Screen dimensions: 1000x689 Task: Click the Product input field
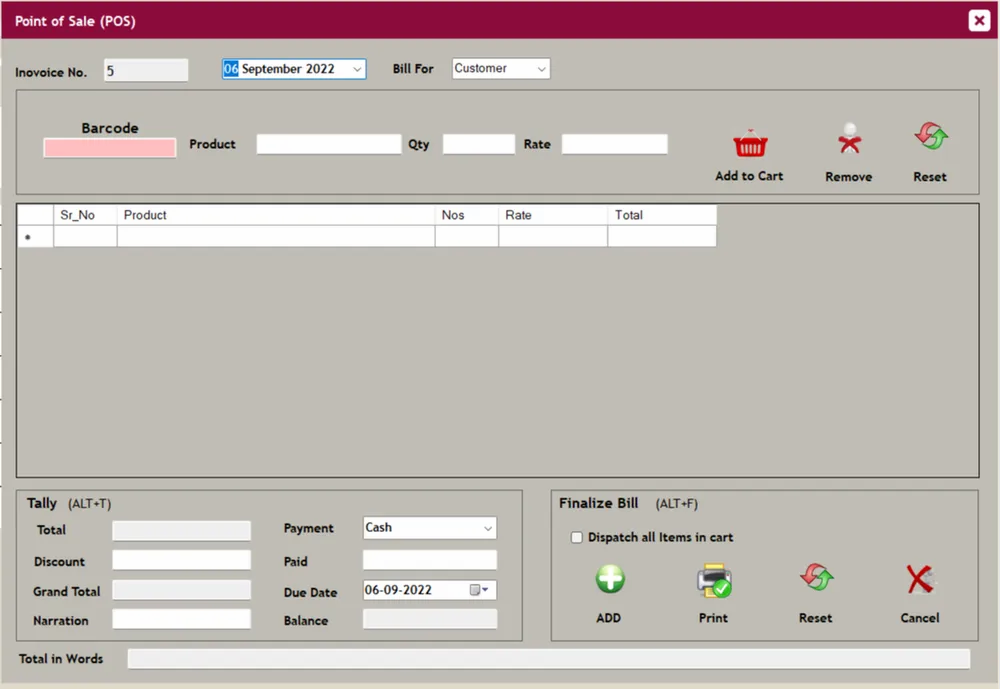point(329,144)
